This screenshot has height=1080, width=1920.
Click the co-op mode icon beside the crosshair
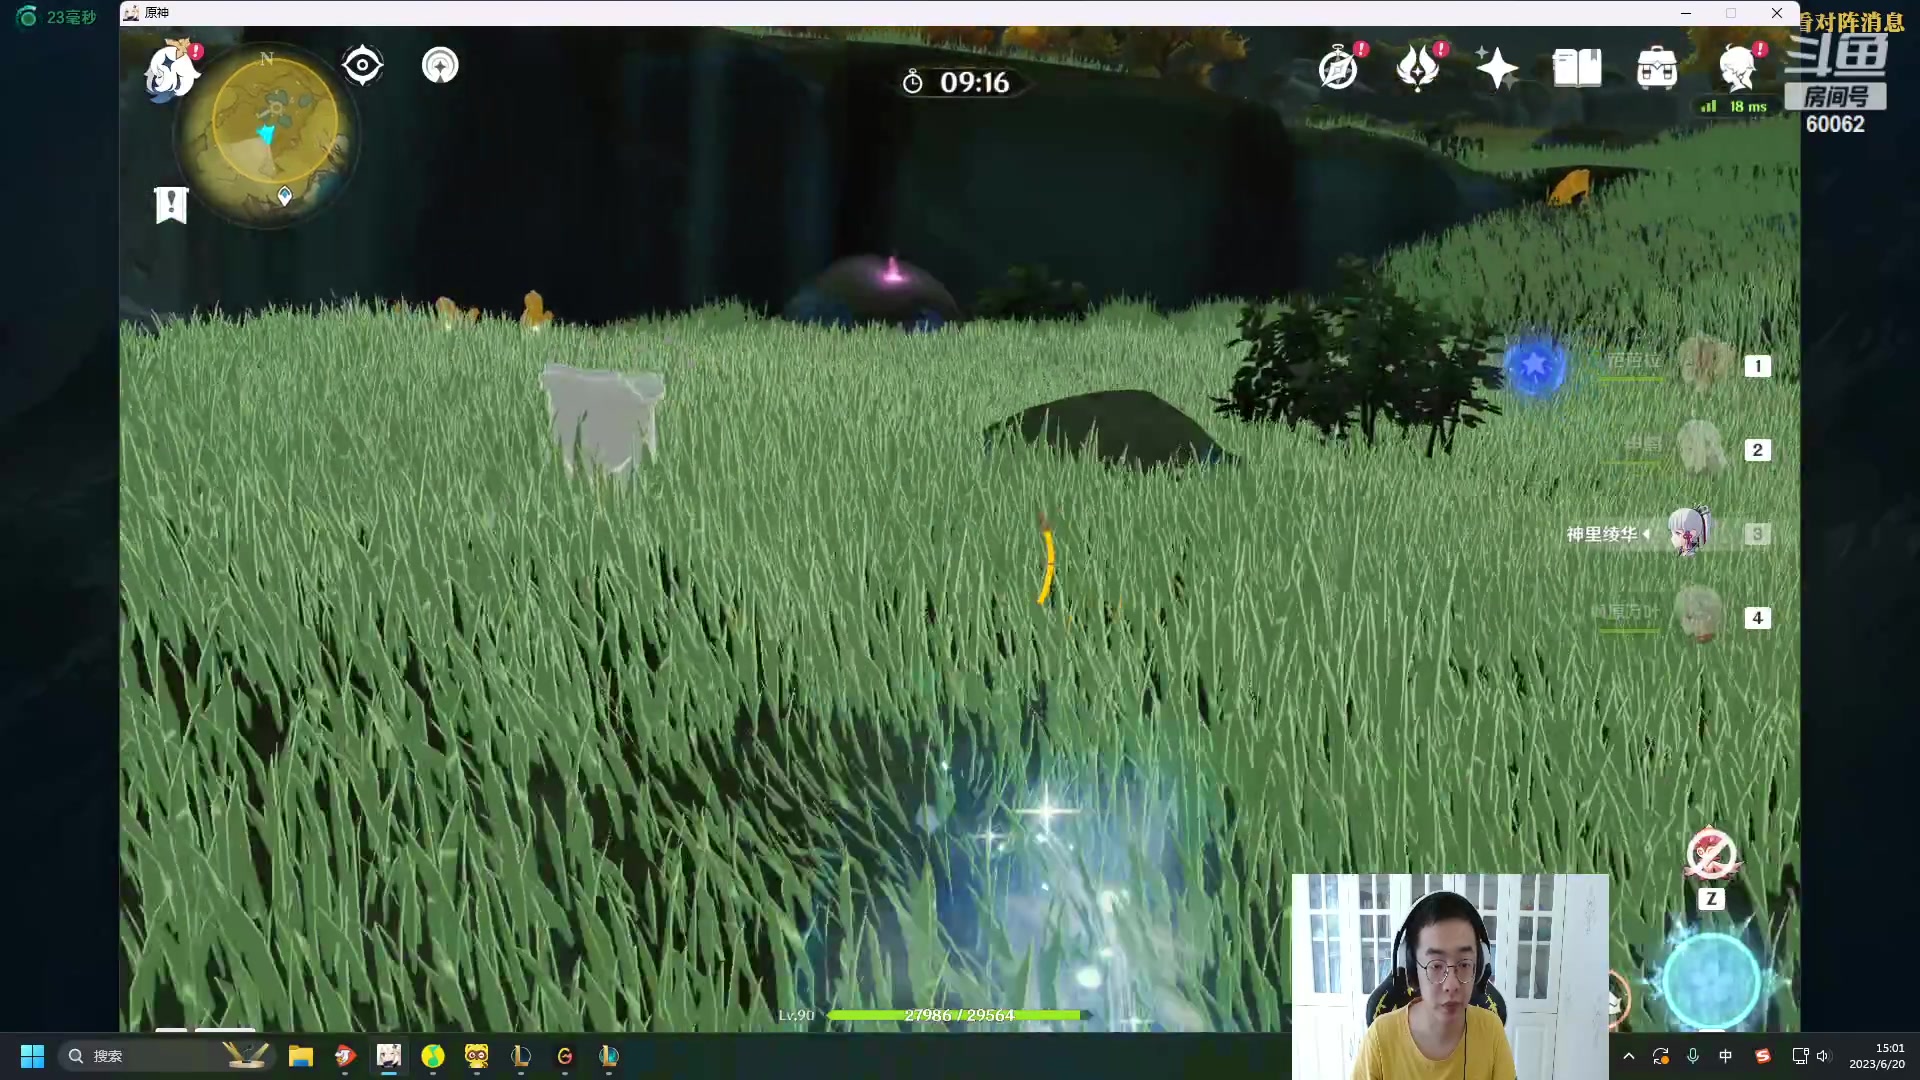pos(440,66)
